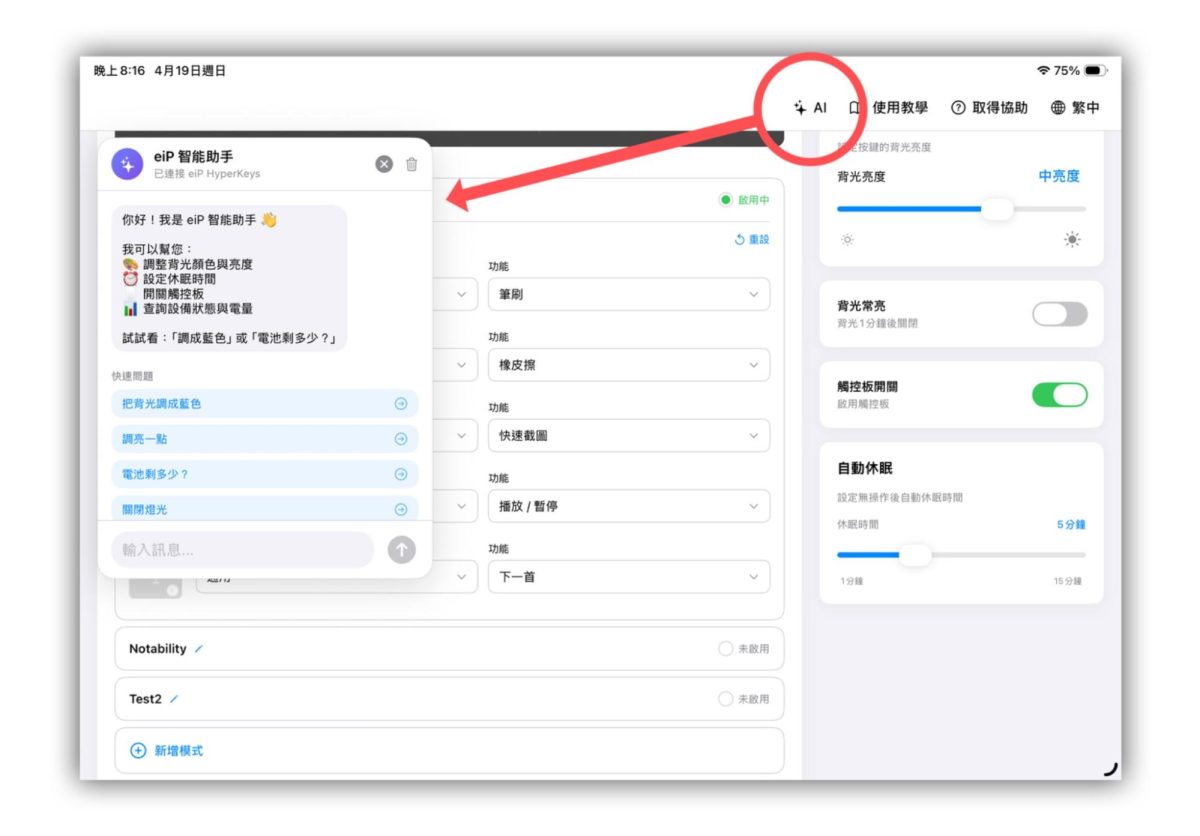1200x836 pixels.
Task: Open the 橡皮擦 function dropdown
Action: pos(629,365)
